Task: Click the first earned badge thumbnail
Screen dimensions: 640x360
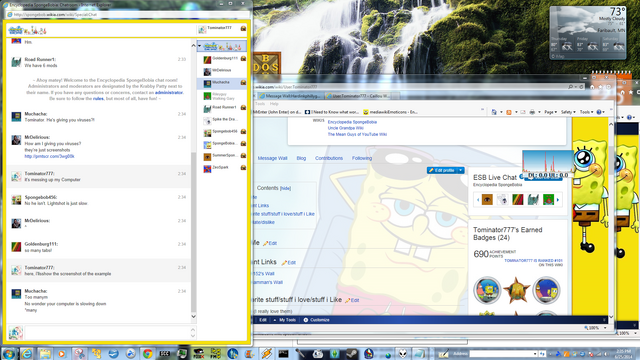Action: click(x=487, y=291)
